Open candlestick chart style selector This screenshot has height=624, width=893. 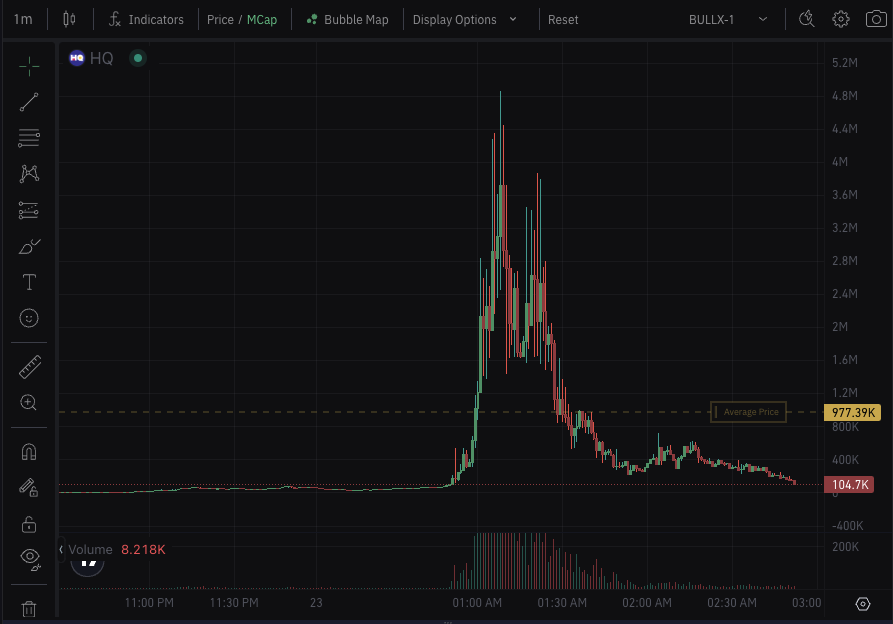pos(69,19)
